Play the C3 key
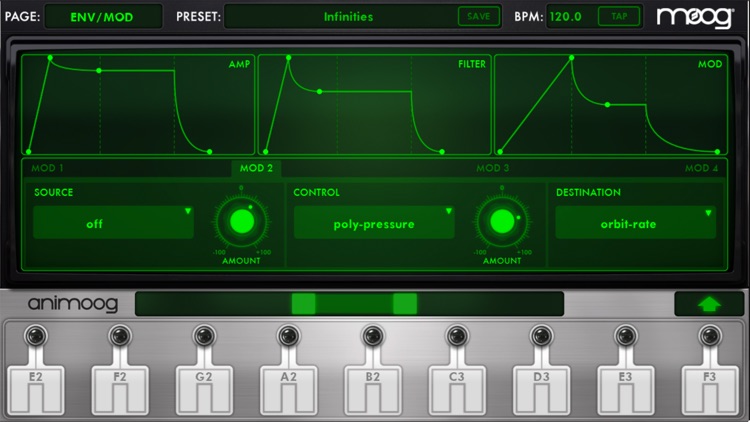Screen dimensions: 750x422 457,389
